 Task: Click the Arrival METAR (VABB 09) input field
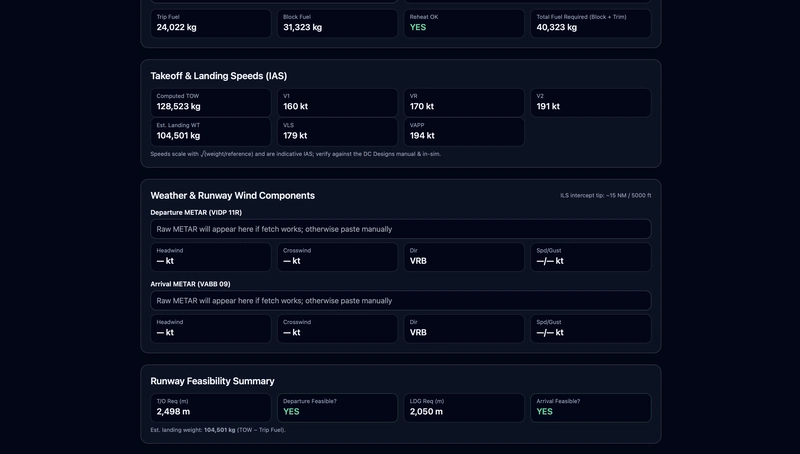400,300
